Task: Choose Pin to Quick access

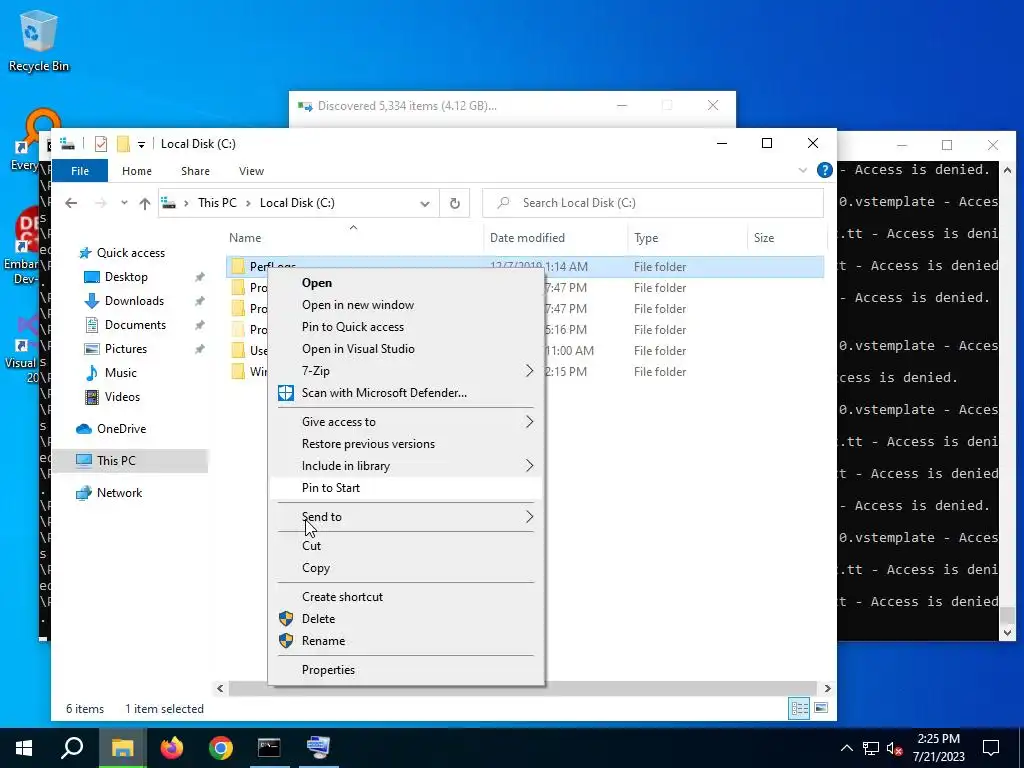Action: pyautogui.click(x=406, y=327)
